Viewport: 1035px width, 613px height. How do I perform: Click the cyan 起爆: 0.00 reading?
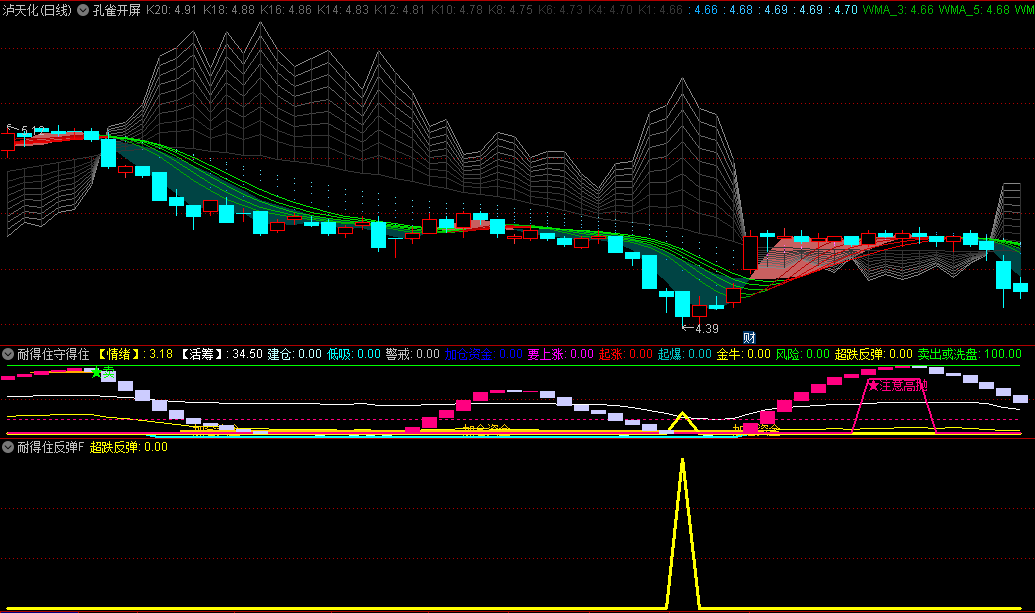(684, 354)
